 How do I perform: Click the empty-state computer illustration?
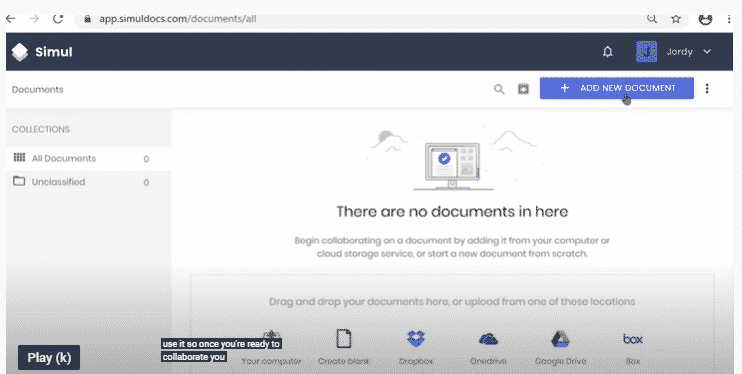tap(452, 167)
